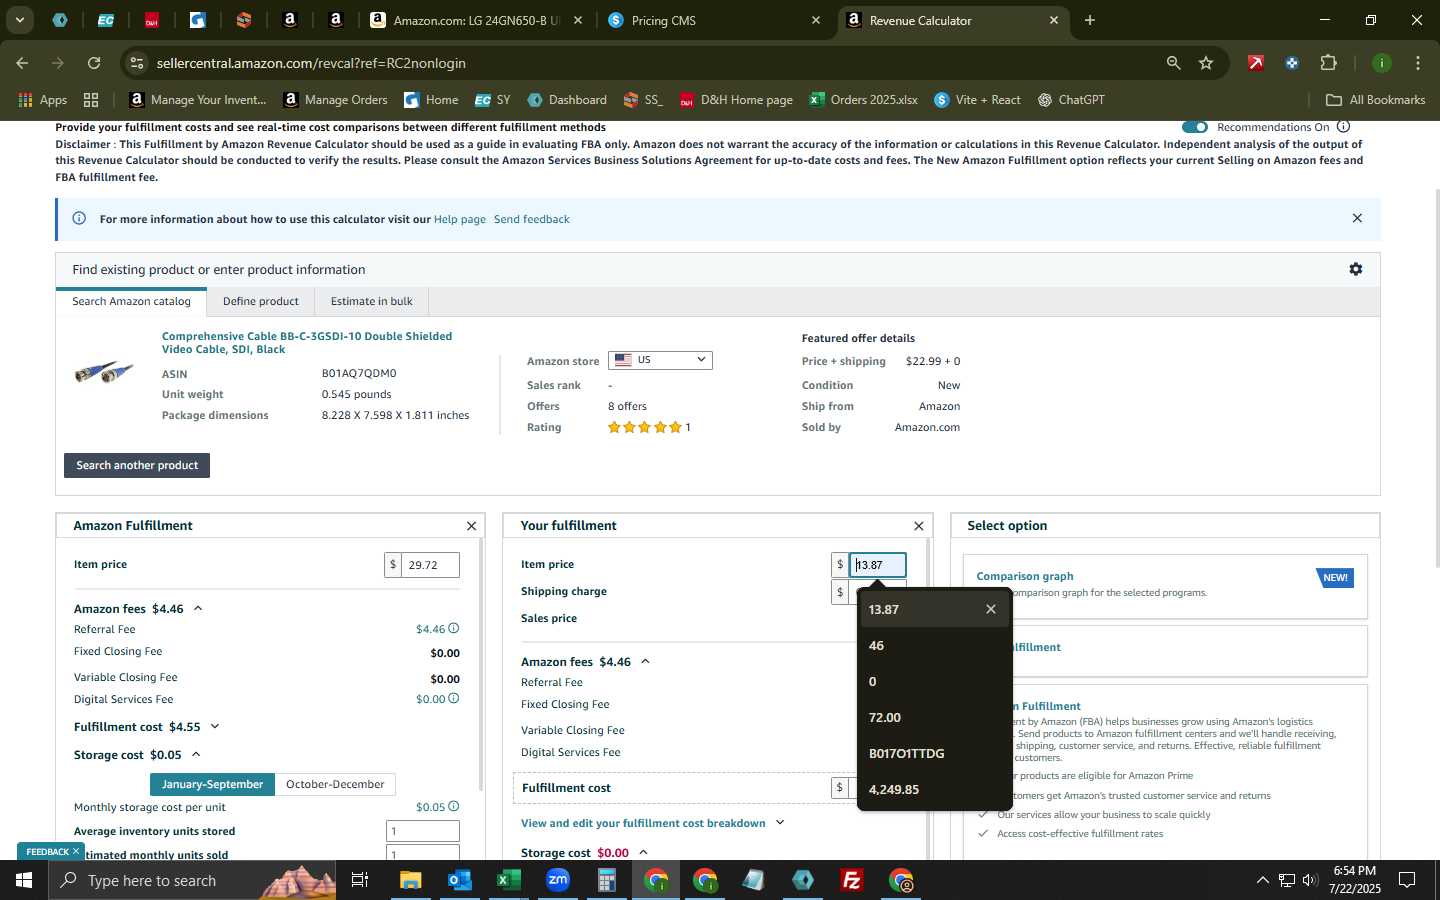
Task: Switch to Search Amazon catalog tab
Action: [131, 301]
